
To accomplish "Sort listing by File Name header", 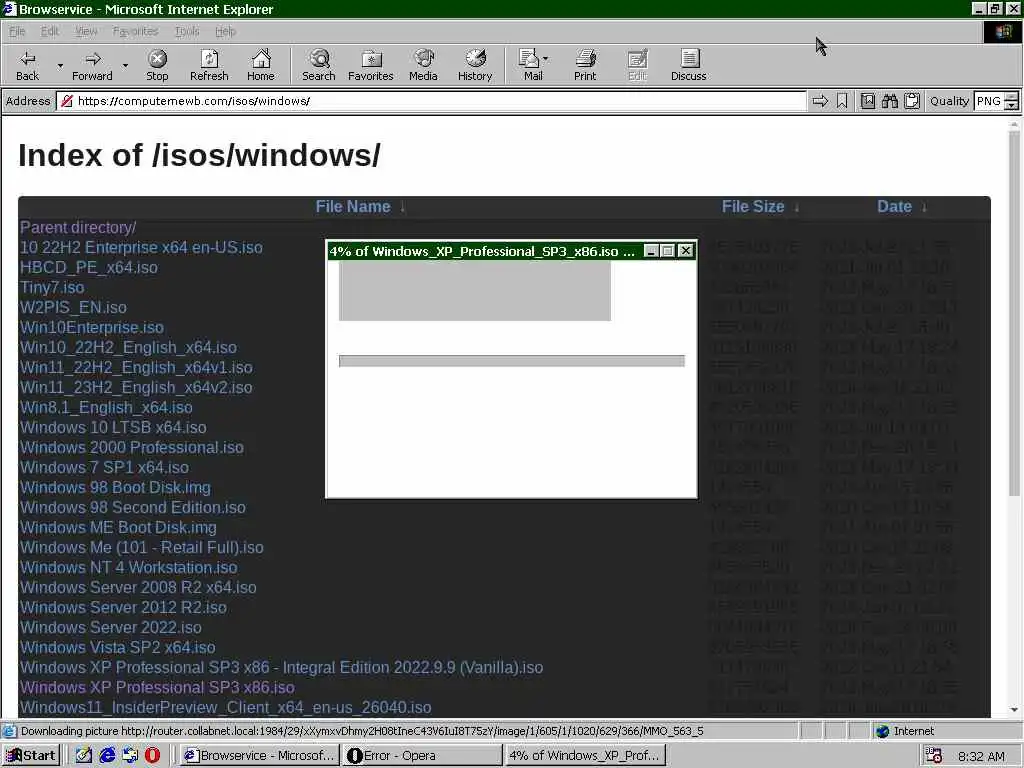I will [x=353, y=206].
